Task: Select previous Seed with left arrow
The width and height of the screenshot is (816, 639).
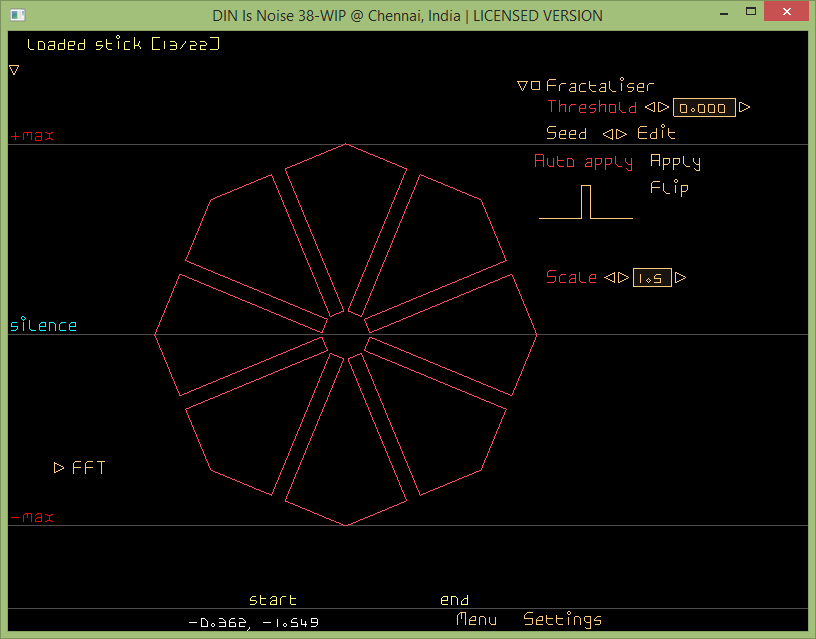Action: (608, 133)
